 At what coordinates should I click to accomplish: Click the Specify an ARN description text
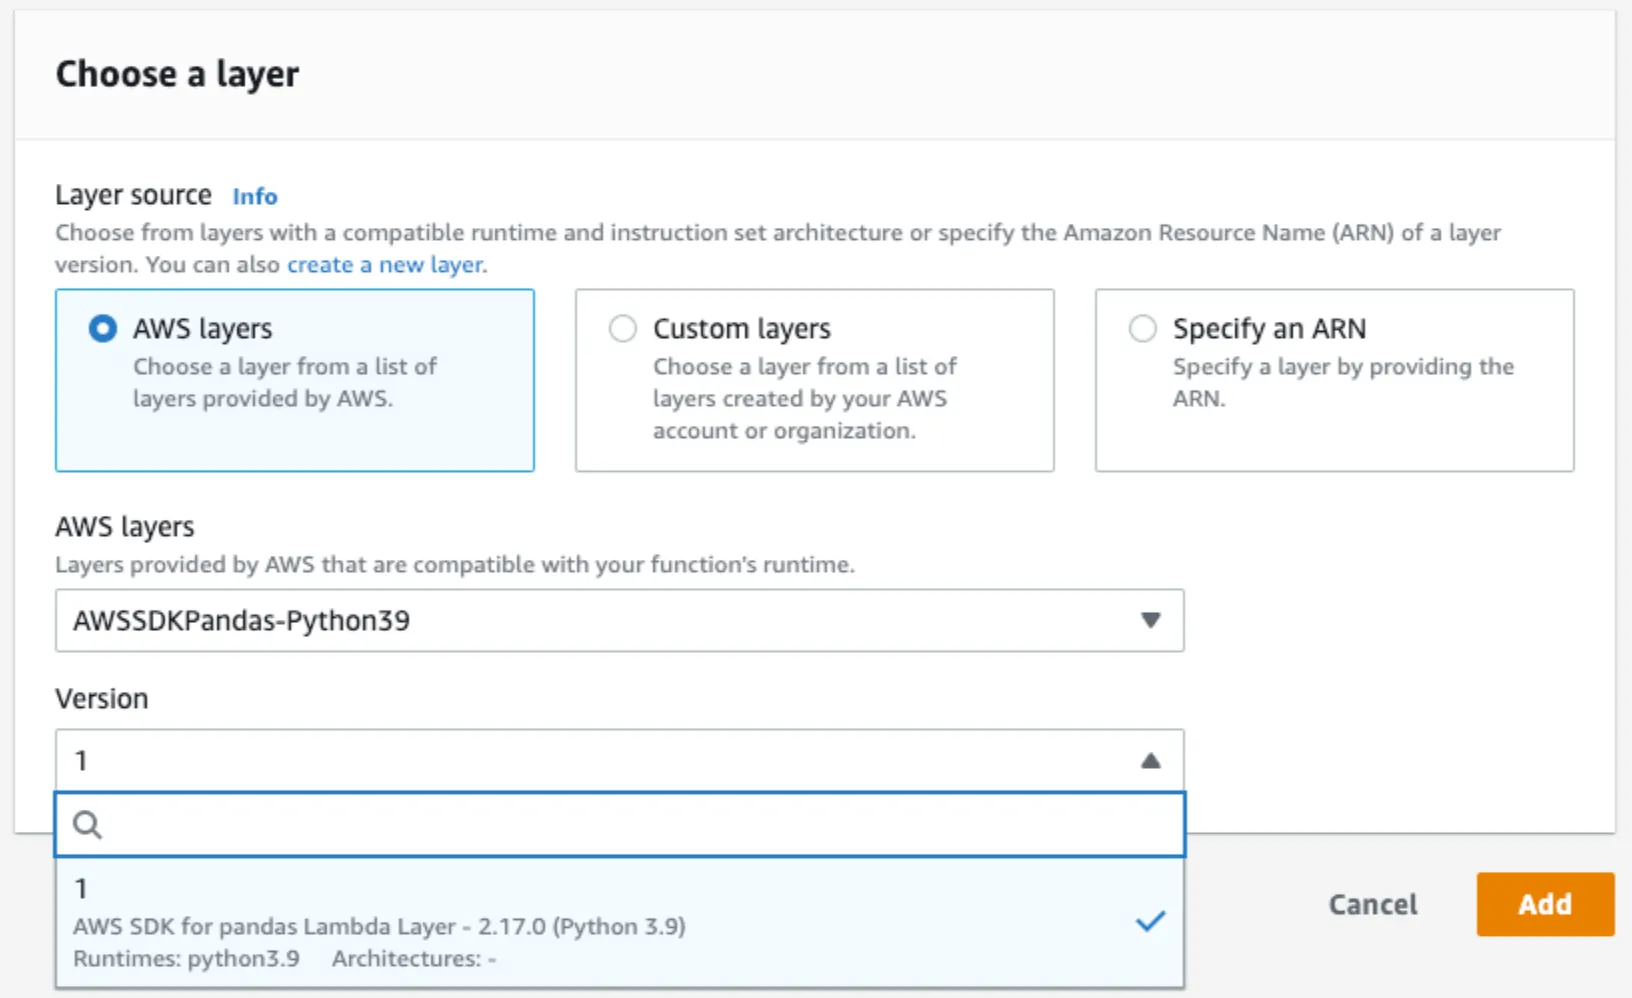click(x=1342, y=382)
